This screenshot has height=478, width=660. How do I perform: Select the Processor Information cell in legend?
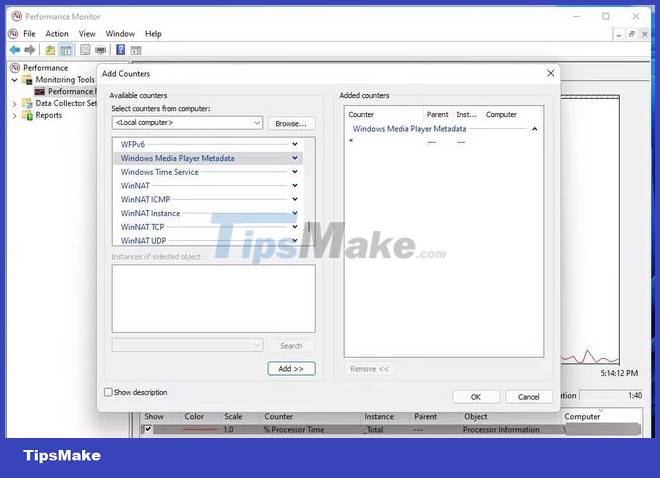(x=501, y=430)
